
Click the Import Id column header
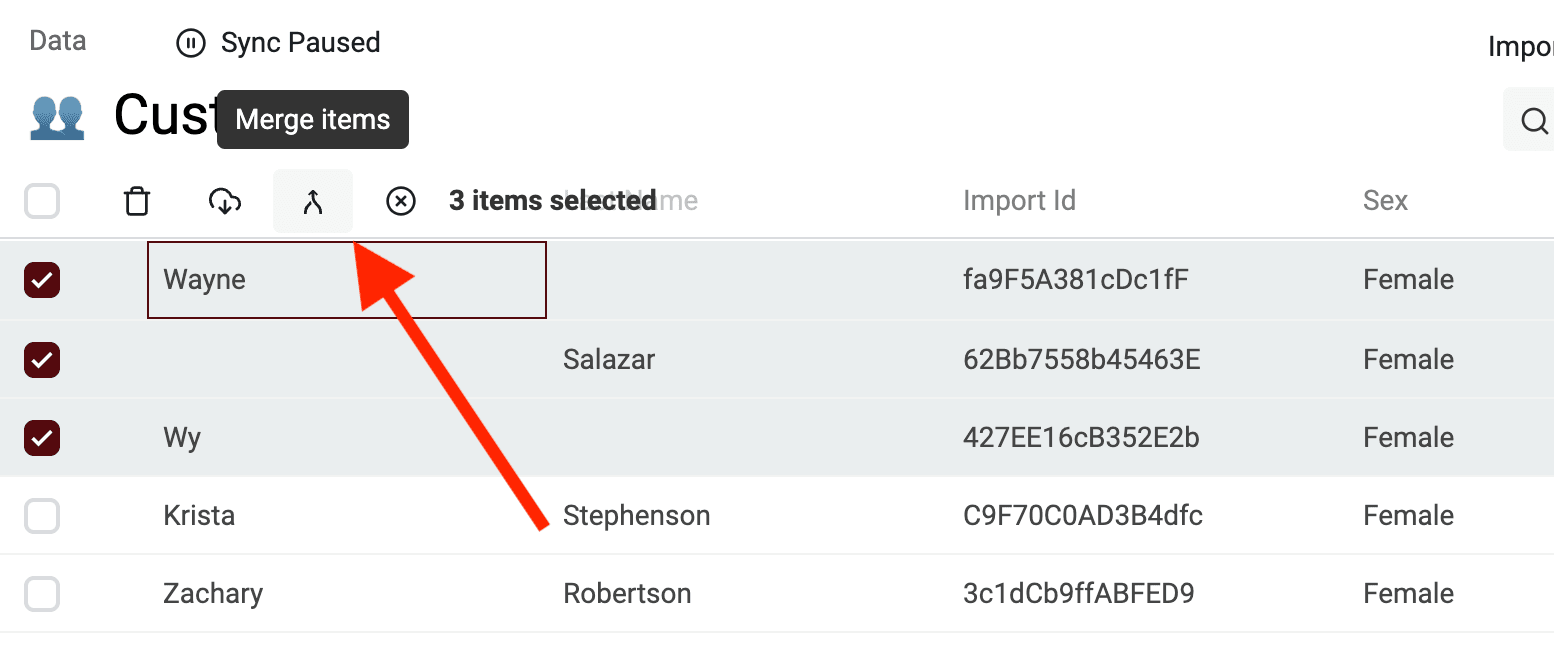pyautogui.click(x=1019, y=200)
